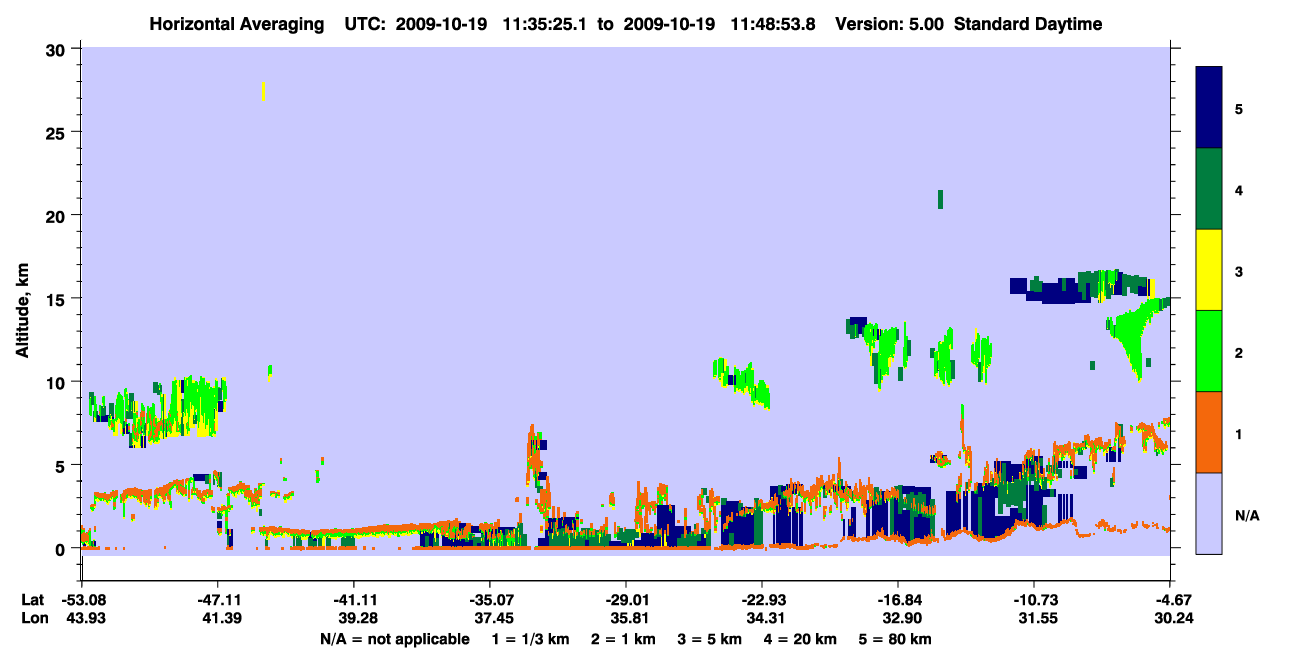Click the legend text '2 = 1 km'

[x=622, y=639]
